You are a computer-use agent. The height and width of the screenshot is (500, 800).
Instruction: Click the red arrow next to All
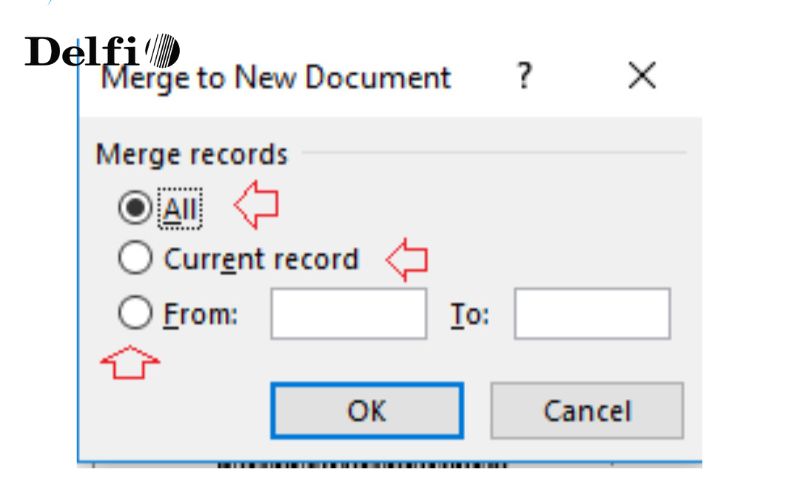[x=256, y=207]
